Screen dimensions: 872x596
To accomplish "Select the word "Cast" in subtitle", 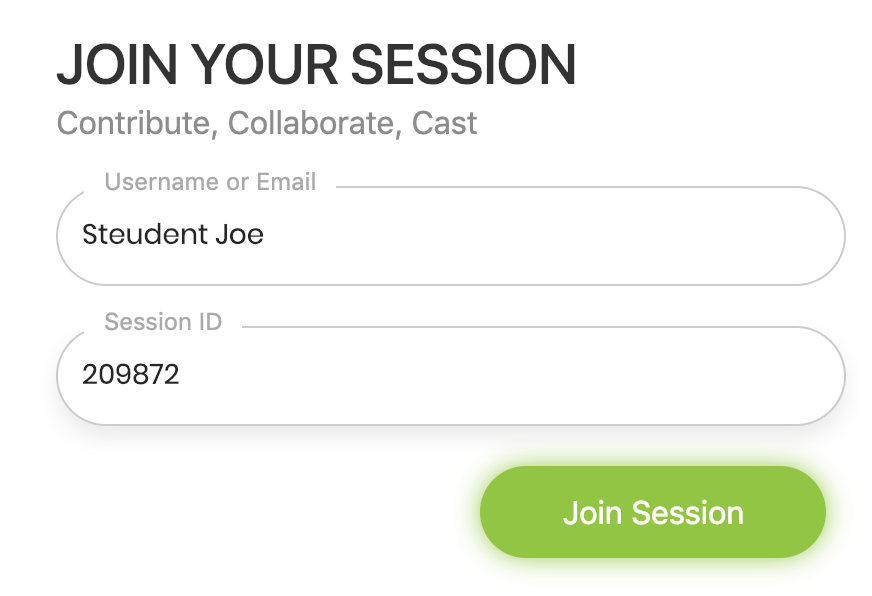I will (x=444, y=123).
